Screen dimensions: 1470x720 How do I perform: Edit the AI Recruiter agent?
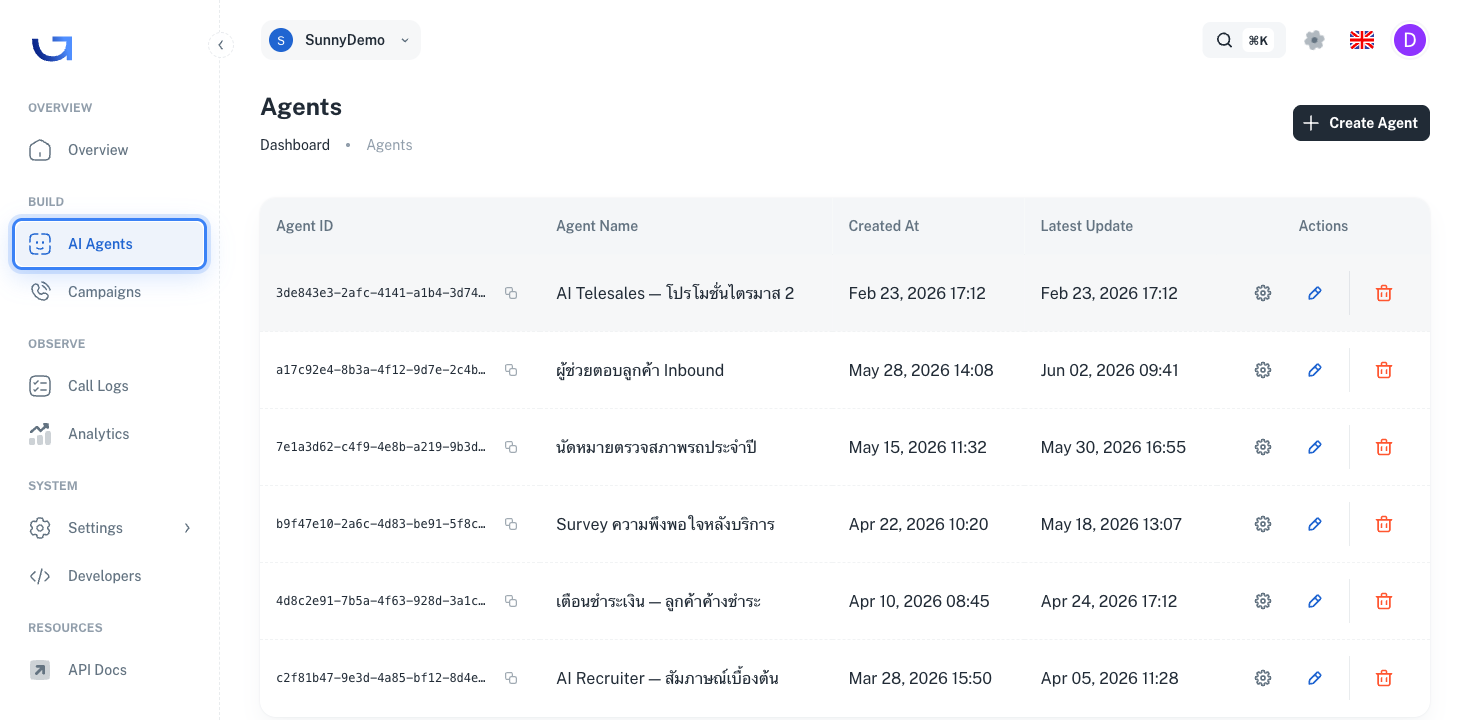(x=1315, y=678)
